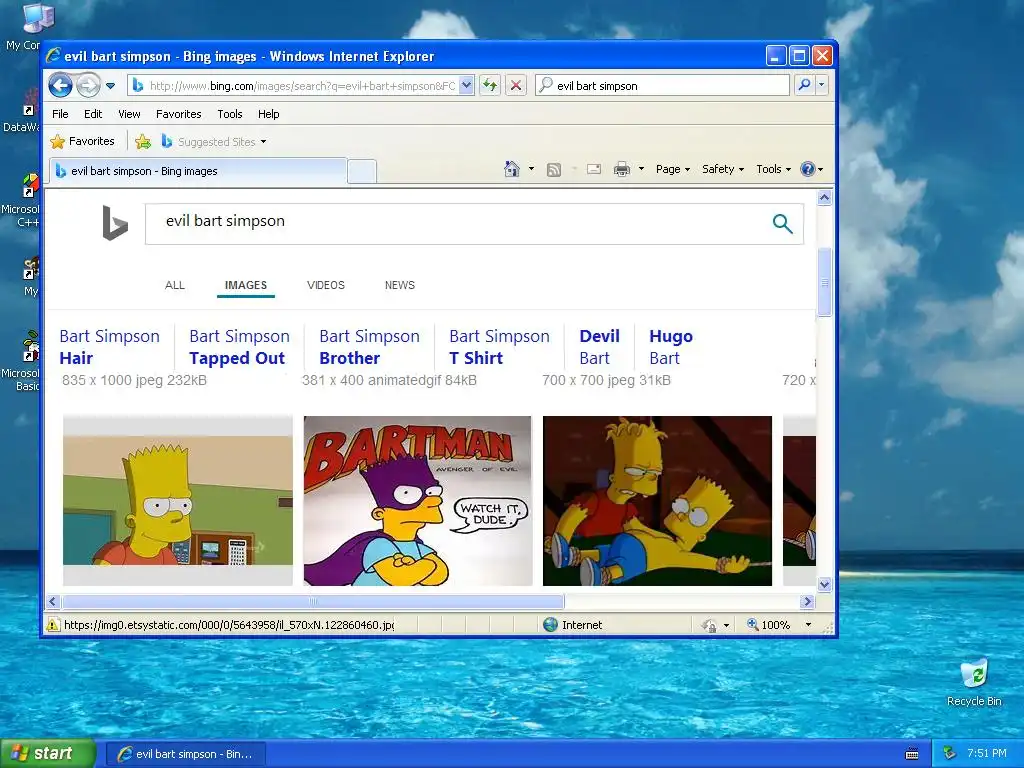This screenshot has width=1024, height=768.
Task: Click the Home icon in command bar
Action: point(512,169)
